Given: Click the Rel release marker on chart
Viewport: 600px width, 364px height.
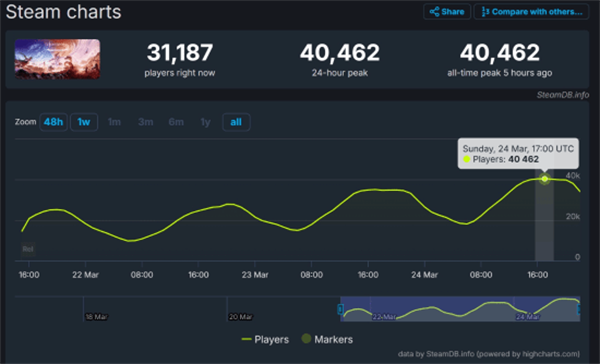Looking at the screenshot, I should click(x=28, y=249).
